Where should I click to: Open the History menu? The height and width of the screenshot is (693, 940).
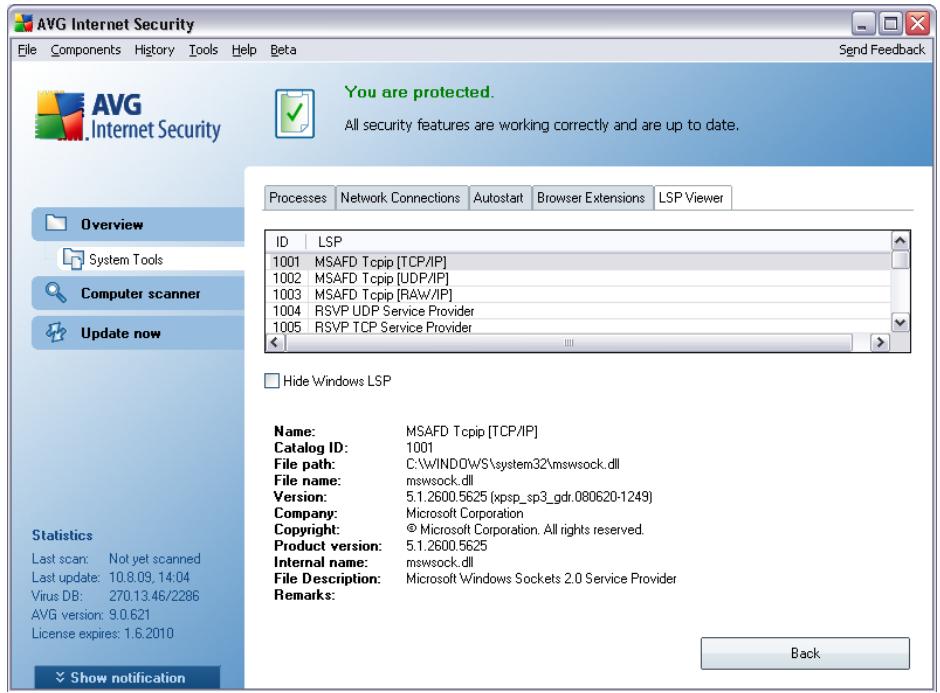(154, 50)
